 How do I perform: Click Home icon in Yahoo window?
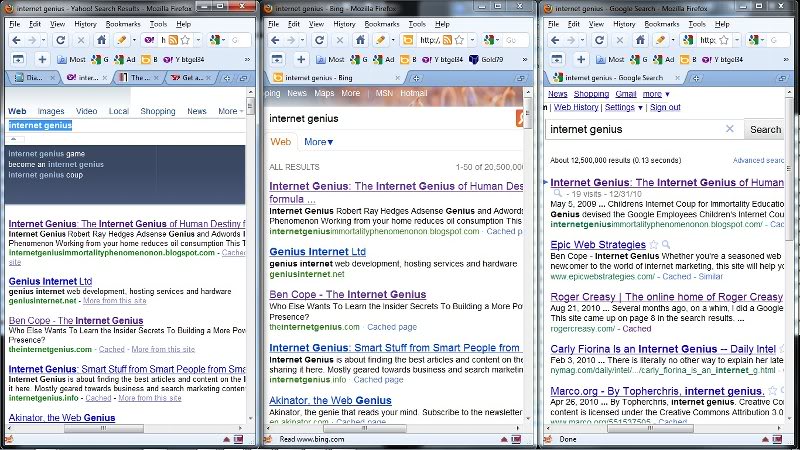tap(102, 40)
